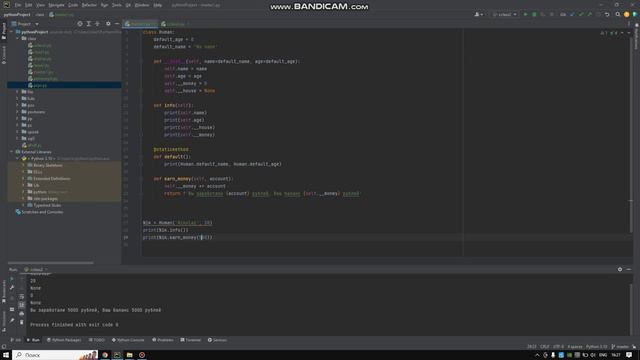The image size is (640, 360).
Task: Toggle soft-wrap in Run console
Action: 22,297
